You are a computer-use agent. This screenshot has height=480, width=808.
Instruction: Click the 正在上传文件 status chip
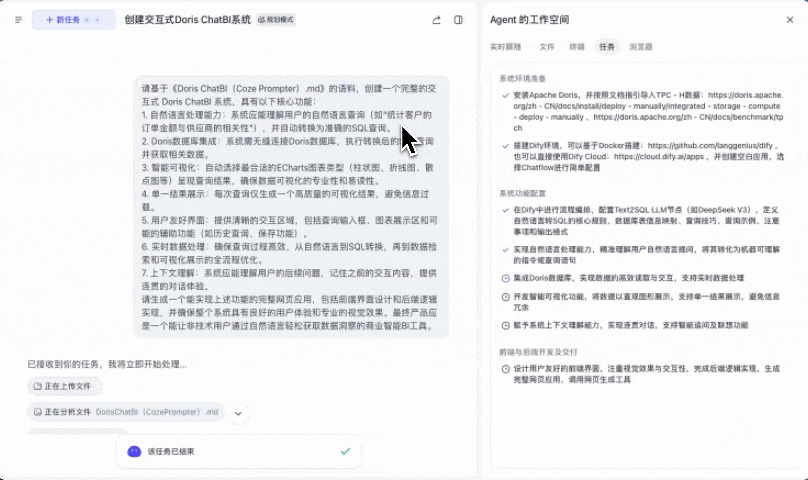[x=64, y=386]
